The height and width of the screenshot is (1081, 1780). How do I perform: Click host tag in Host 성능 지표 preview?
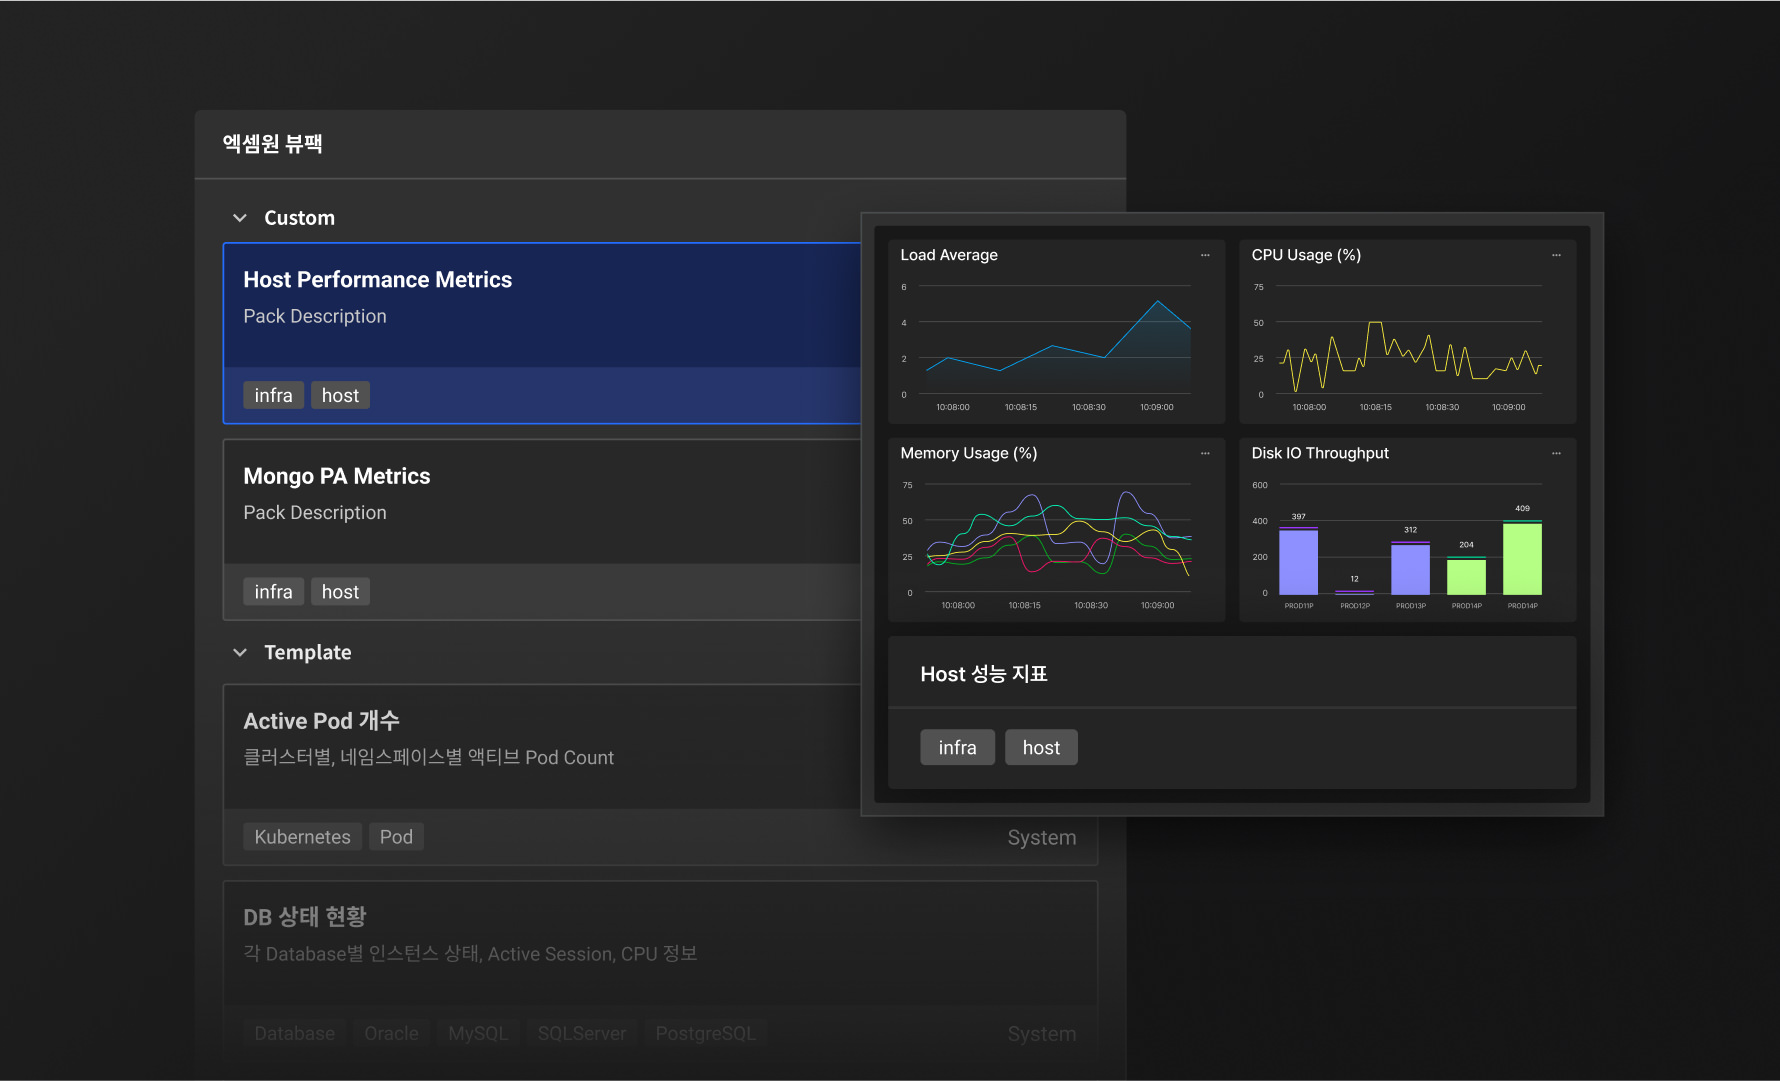(1041, 748)
